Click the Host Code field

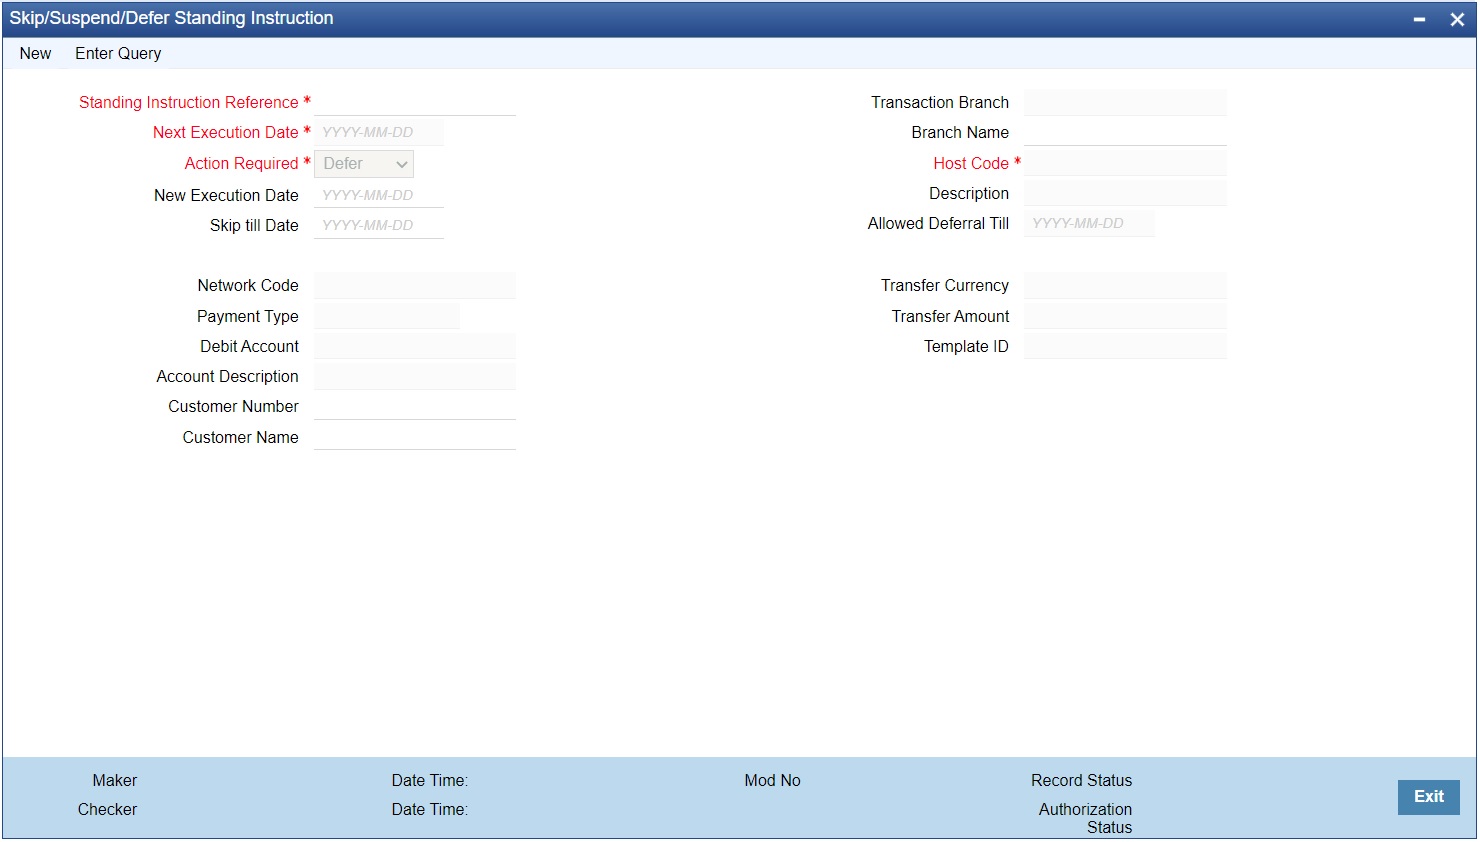pyautogui.click(x=1125, y=163)
